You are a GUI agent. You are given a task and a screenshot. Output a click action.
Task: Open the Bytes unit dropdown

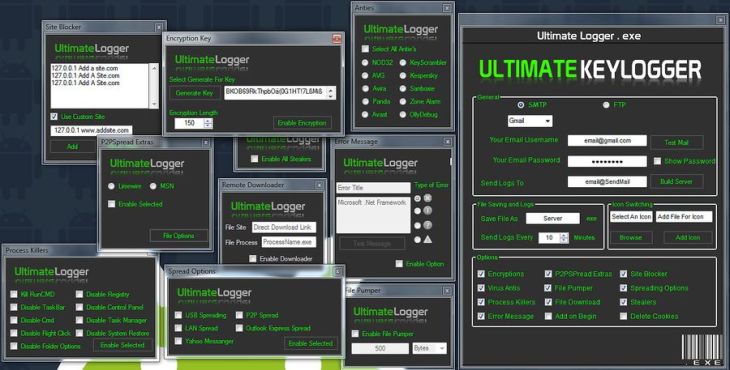pyautogui.click(x=430, y=348)
